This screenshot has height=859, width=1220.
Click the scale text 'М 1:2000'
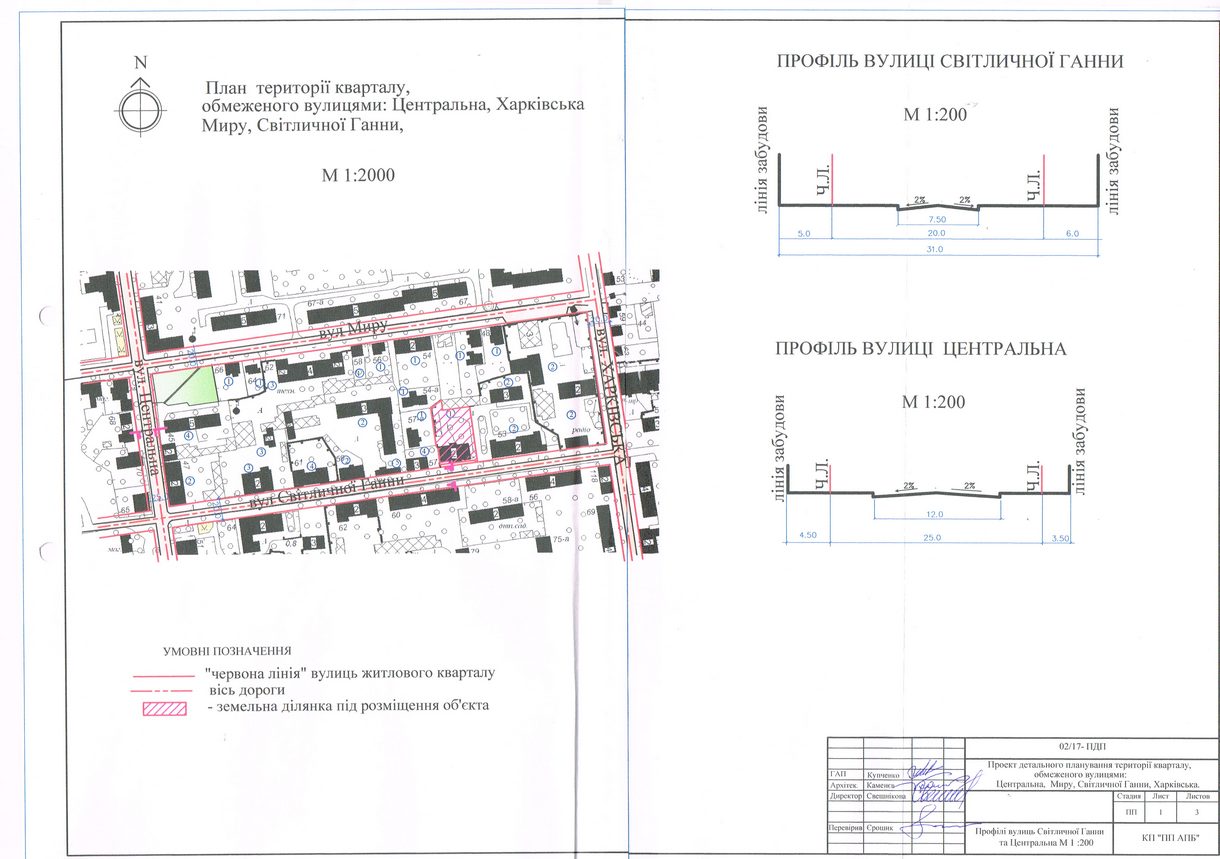point(357,175)
